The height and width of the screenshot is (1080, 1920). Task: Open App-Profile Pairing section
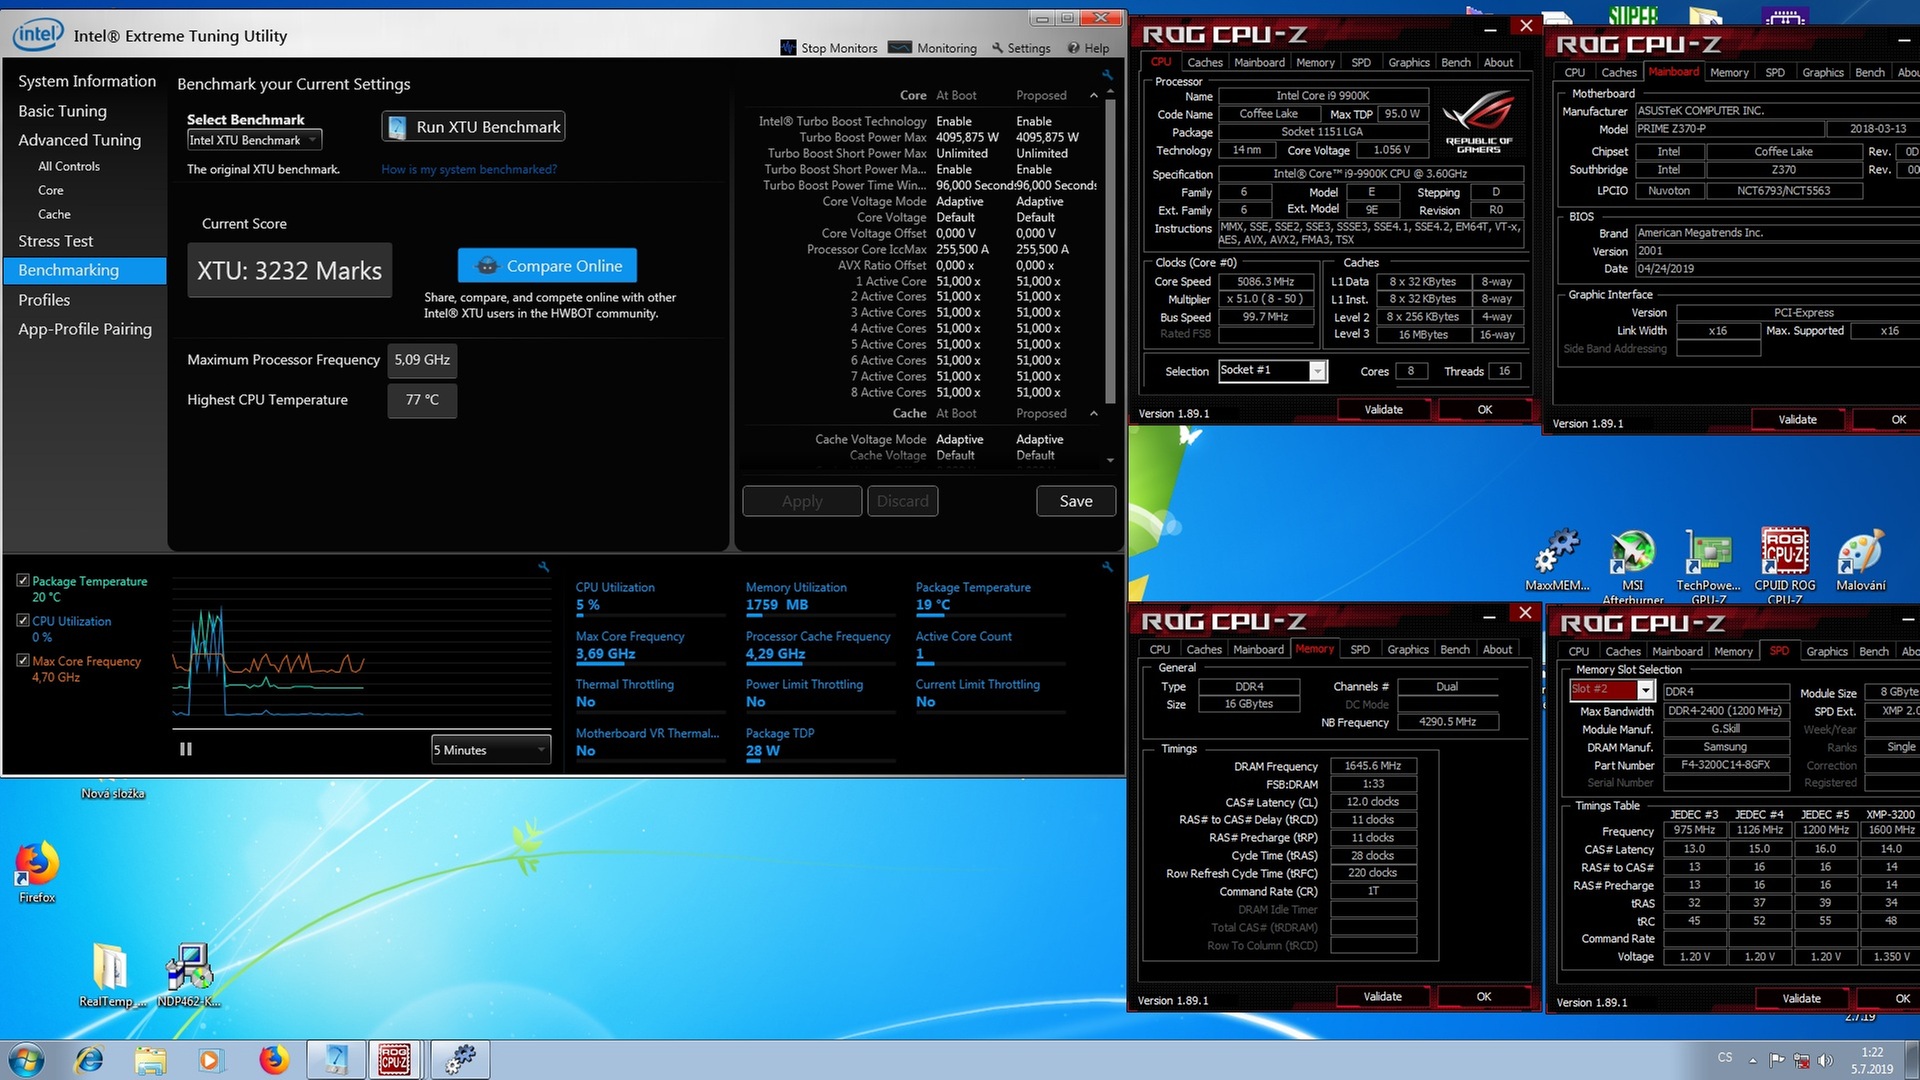pyautogui.click(x=85, y=329)
